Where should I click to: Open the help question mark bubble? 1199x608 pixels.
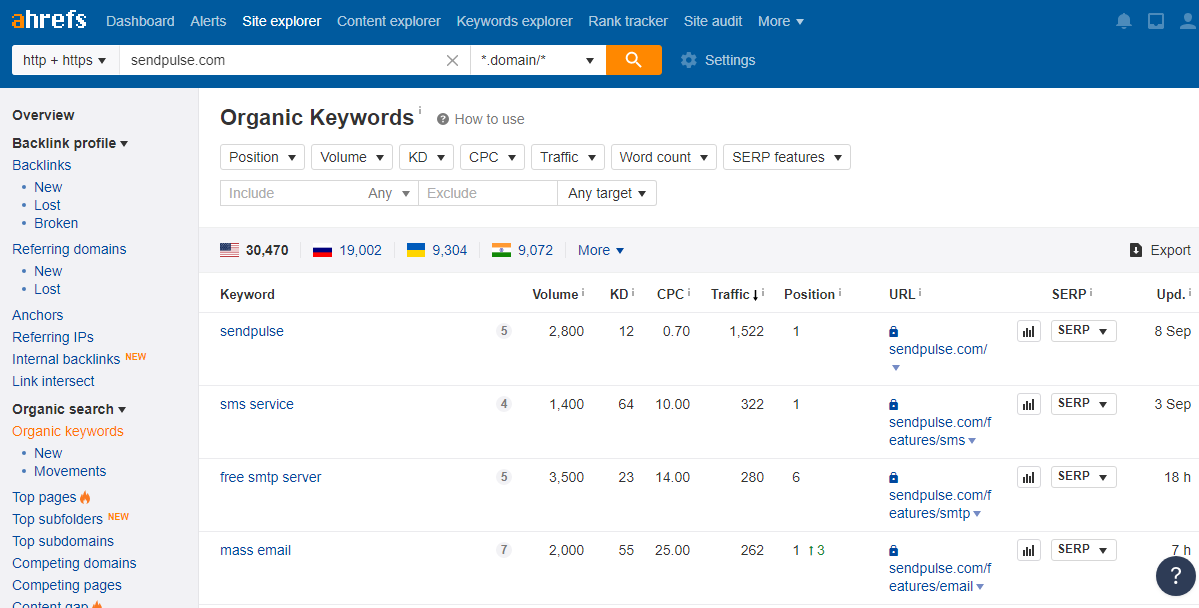coord(1175,575)
